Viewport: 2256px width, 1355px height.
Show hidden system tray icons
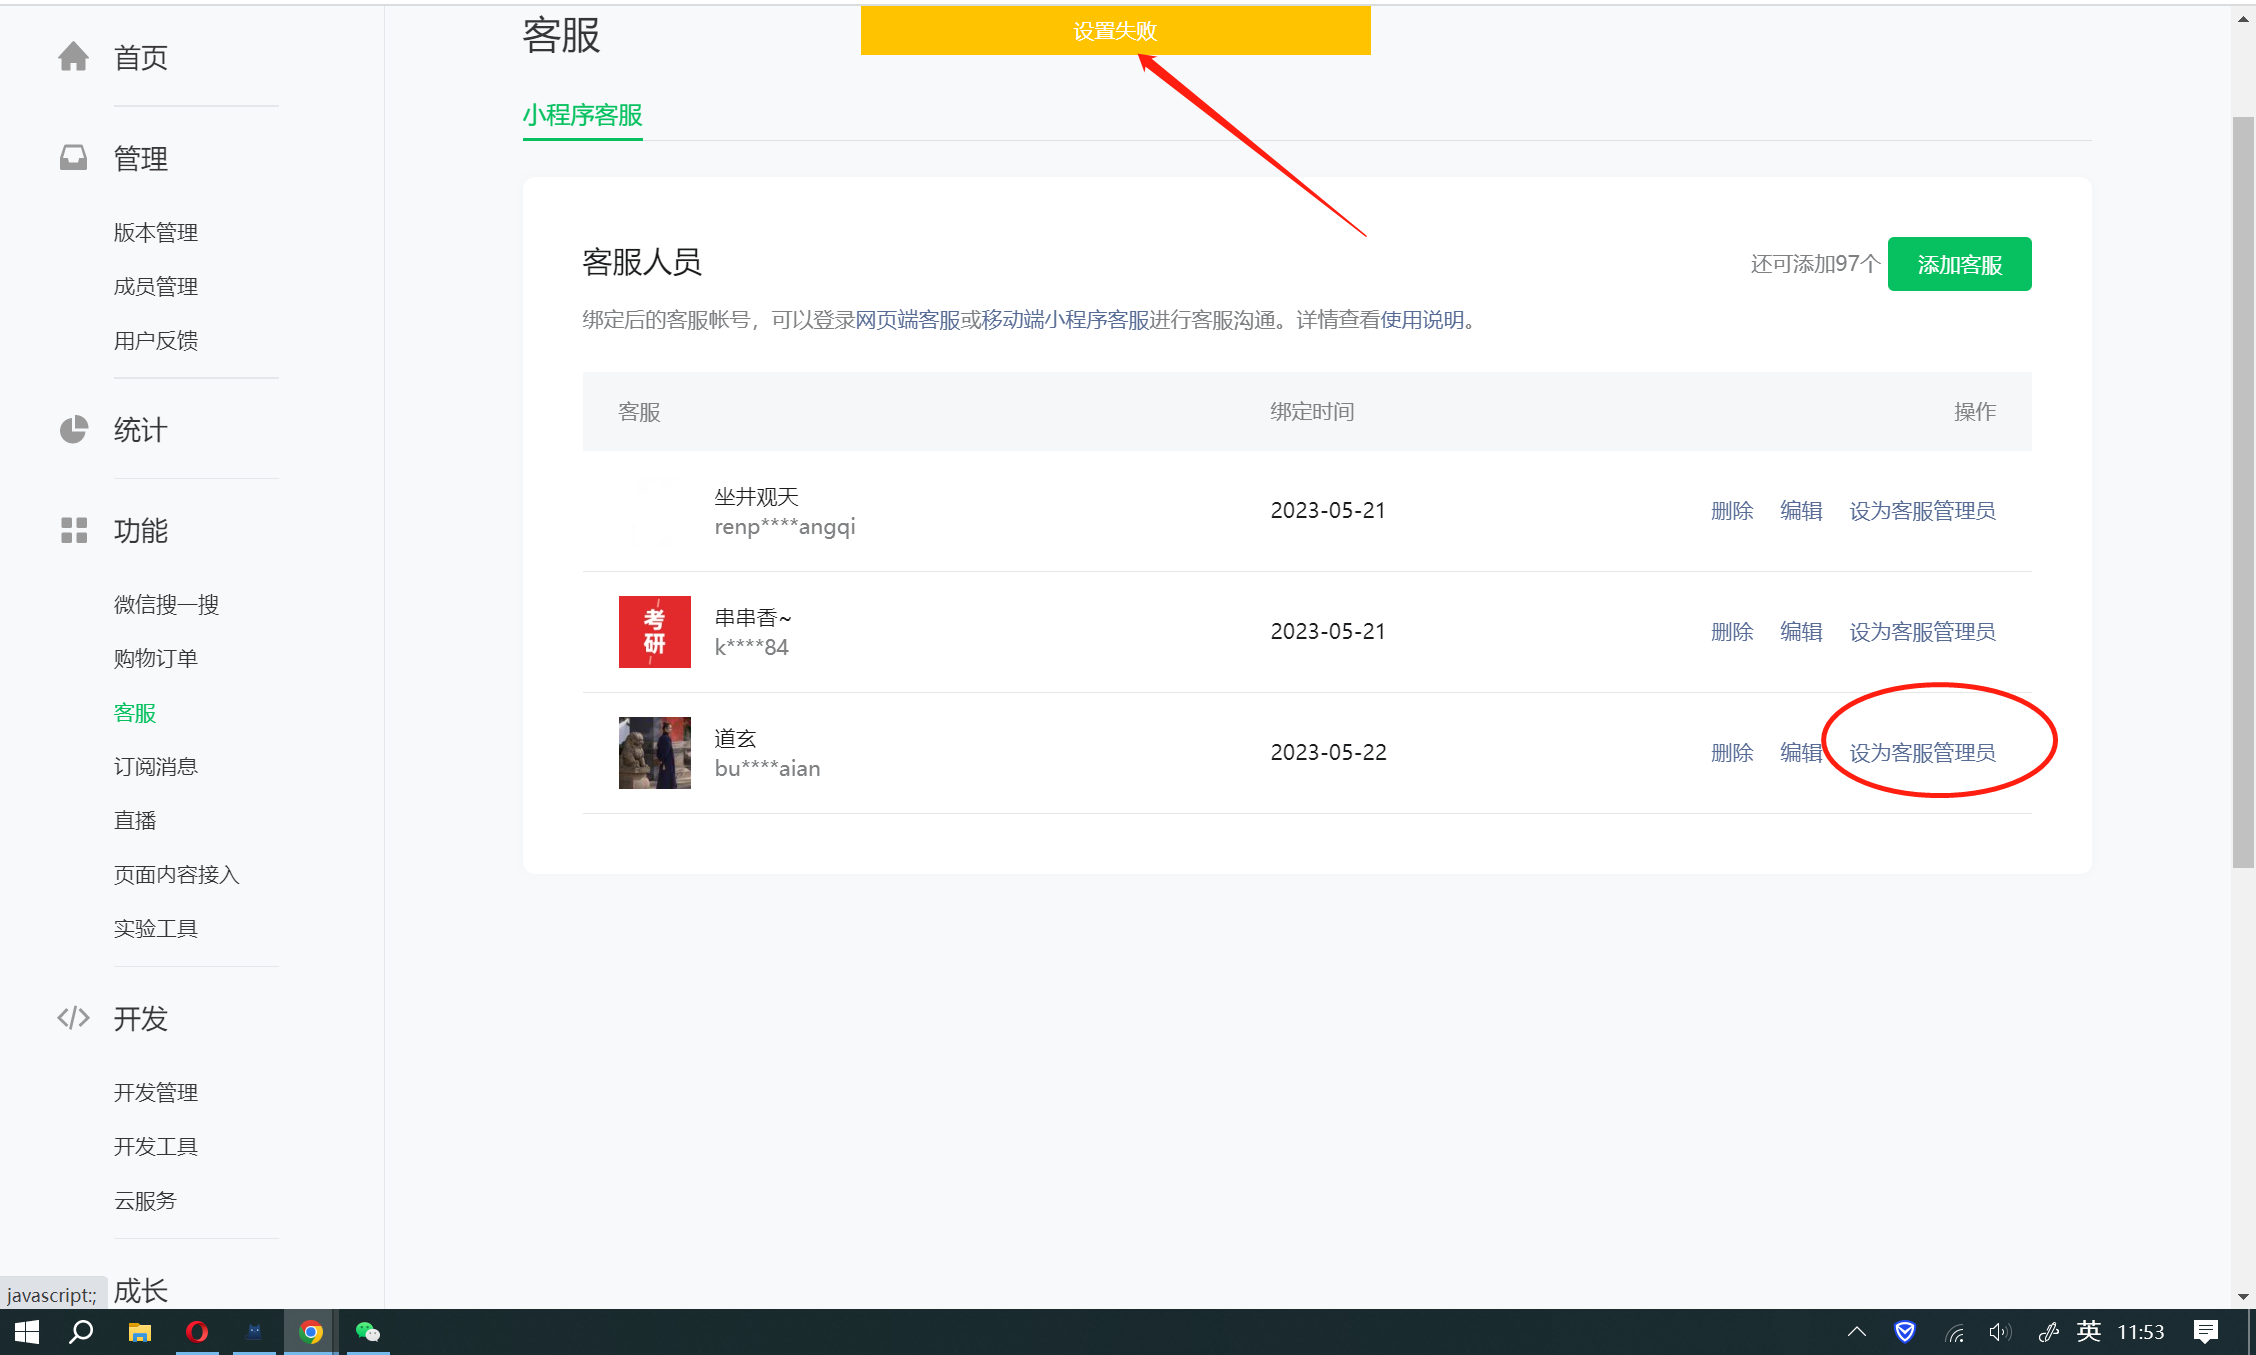[x=1856, y=1332]
